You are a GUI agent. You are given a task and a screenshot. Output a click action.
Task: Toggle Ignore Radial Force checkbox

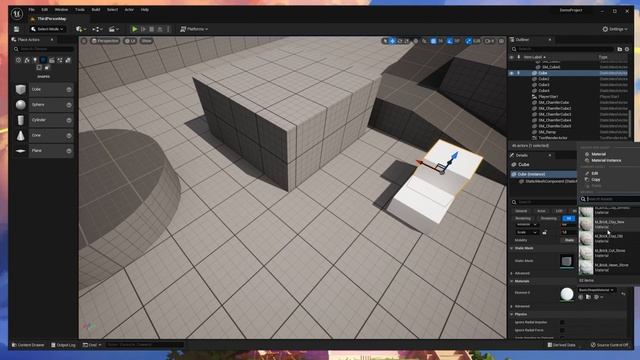tap(562, 330)
